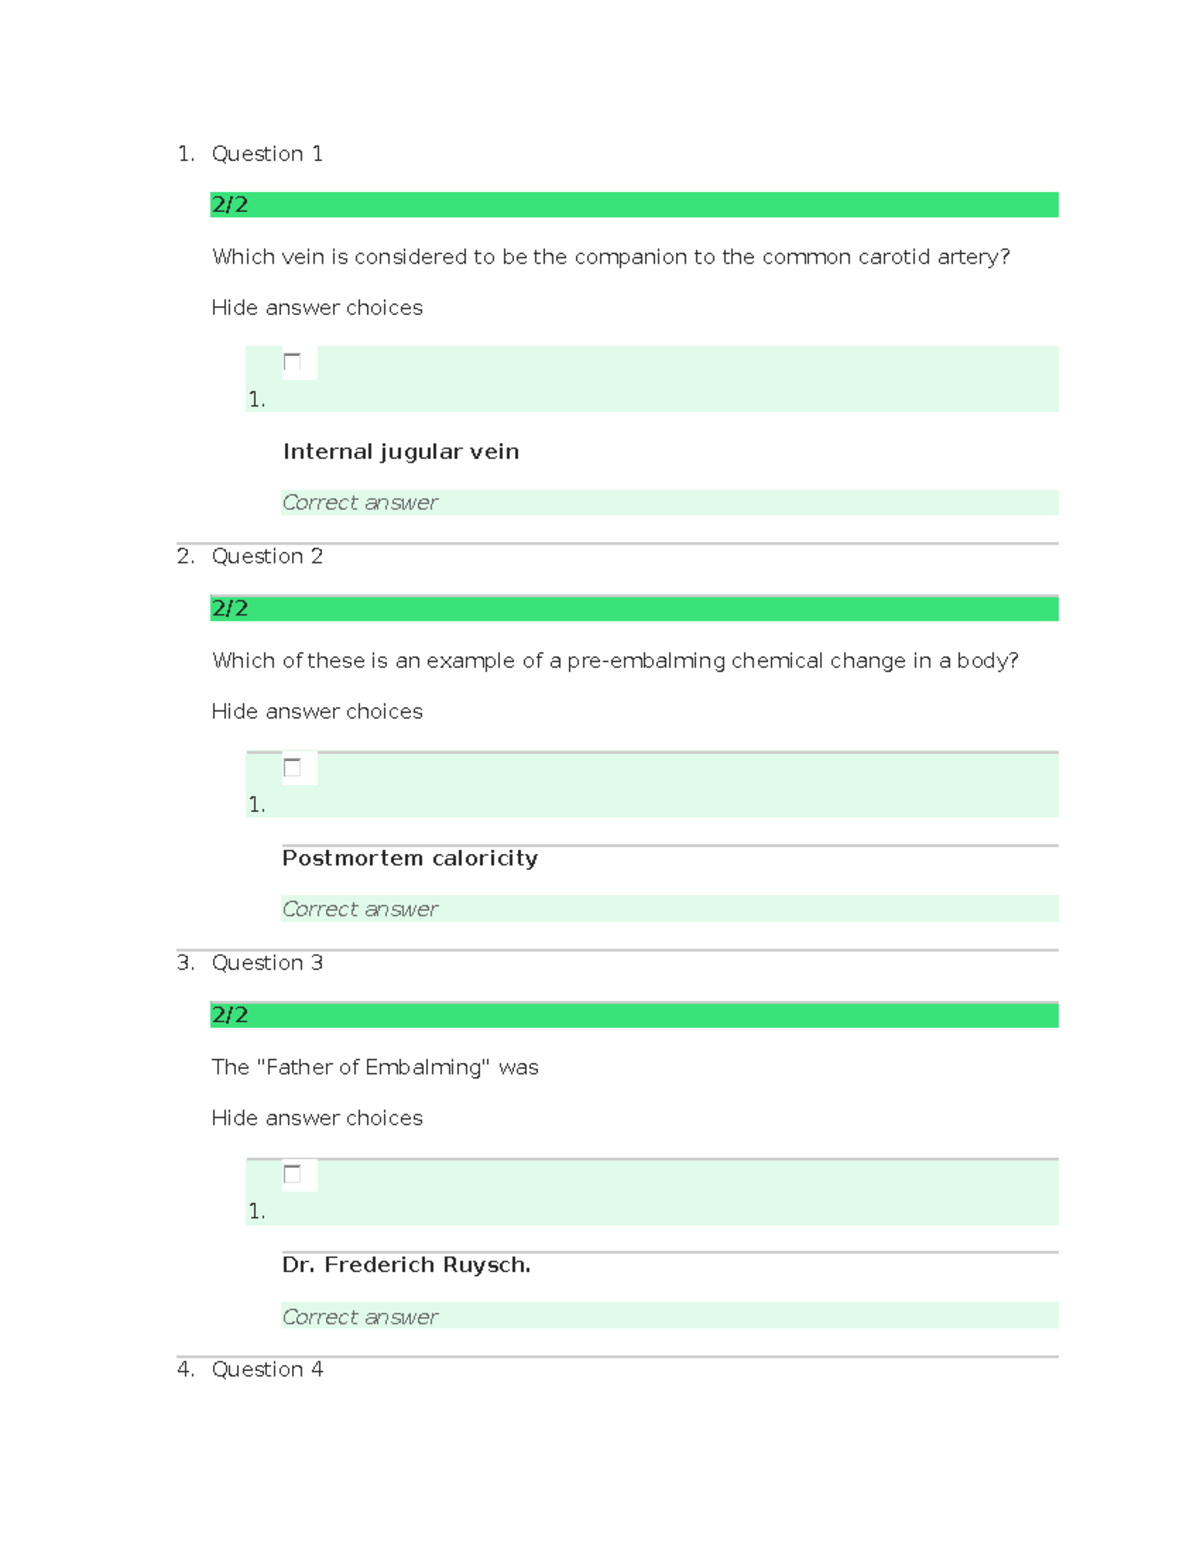Collapse answer choices under Question 1
The height and width of the screenshot is (1553, 1200).
[x=317, y=308]
